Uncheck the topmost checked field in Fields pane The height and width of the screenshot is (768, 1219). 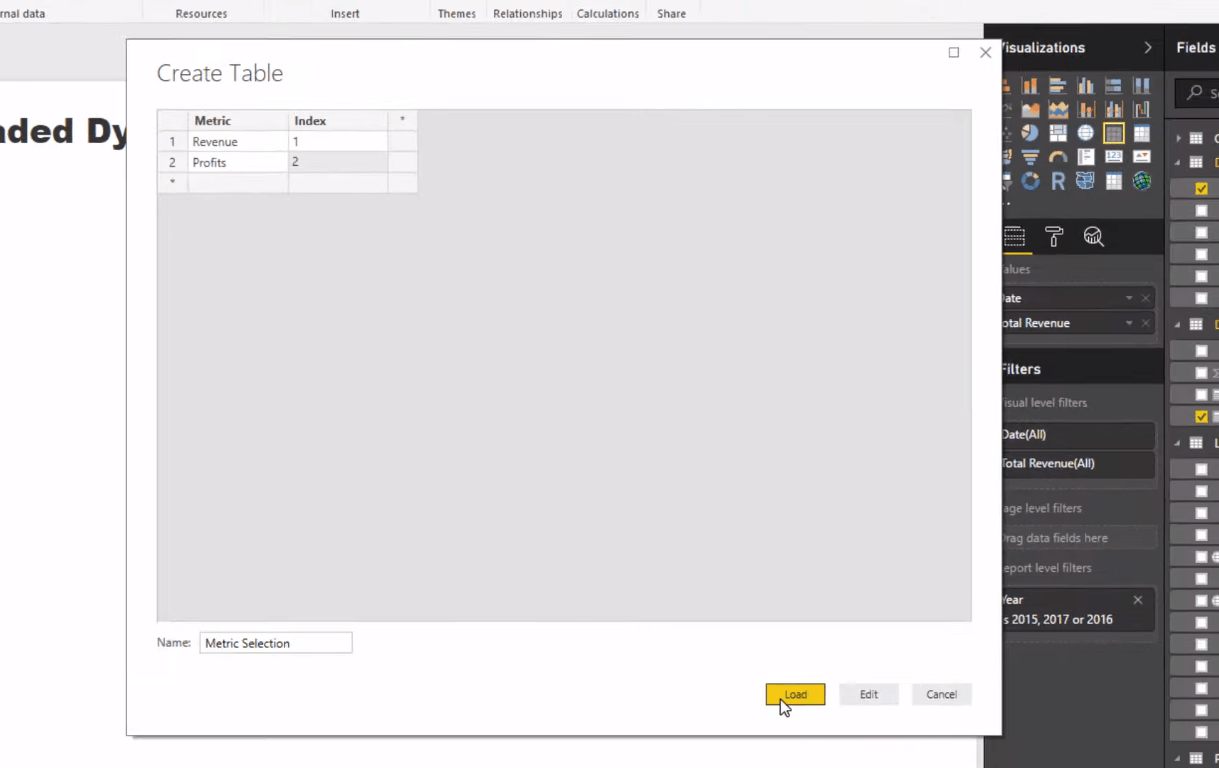click(1201, 188)
